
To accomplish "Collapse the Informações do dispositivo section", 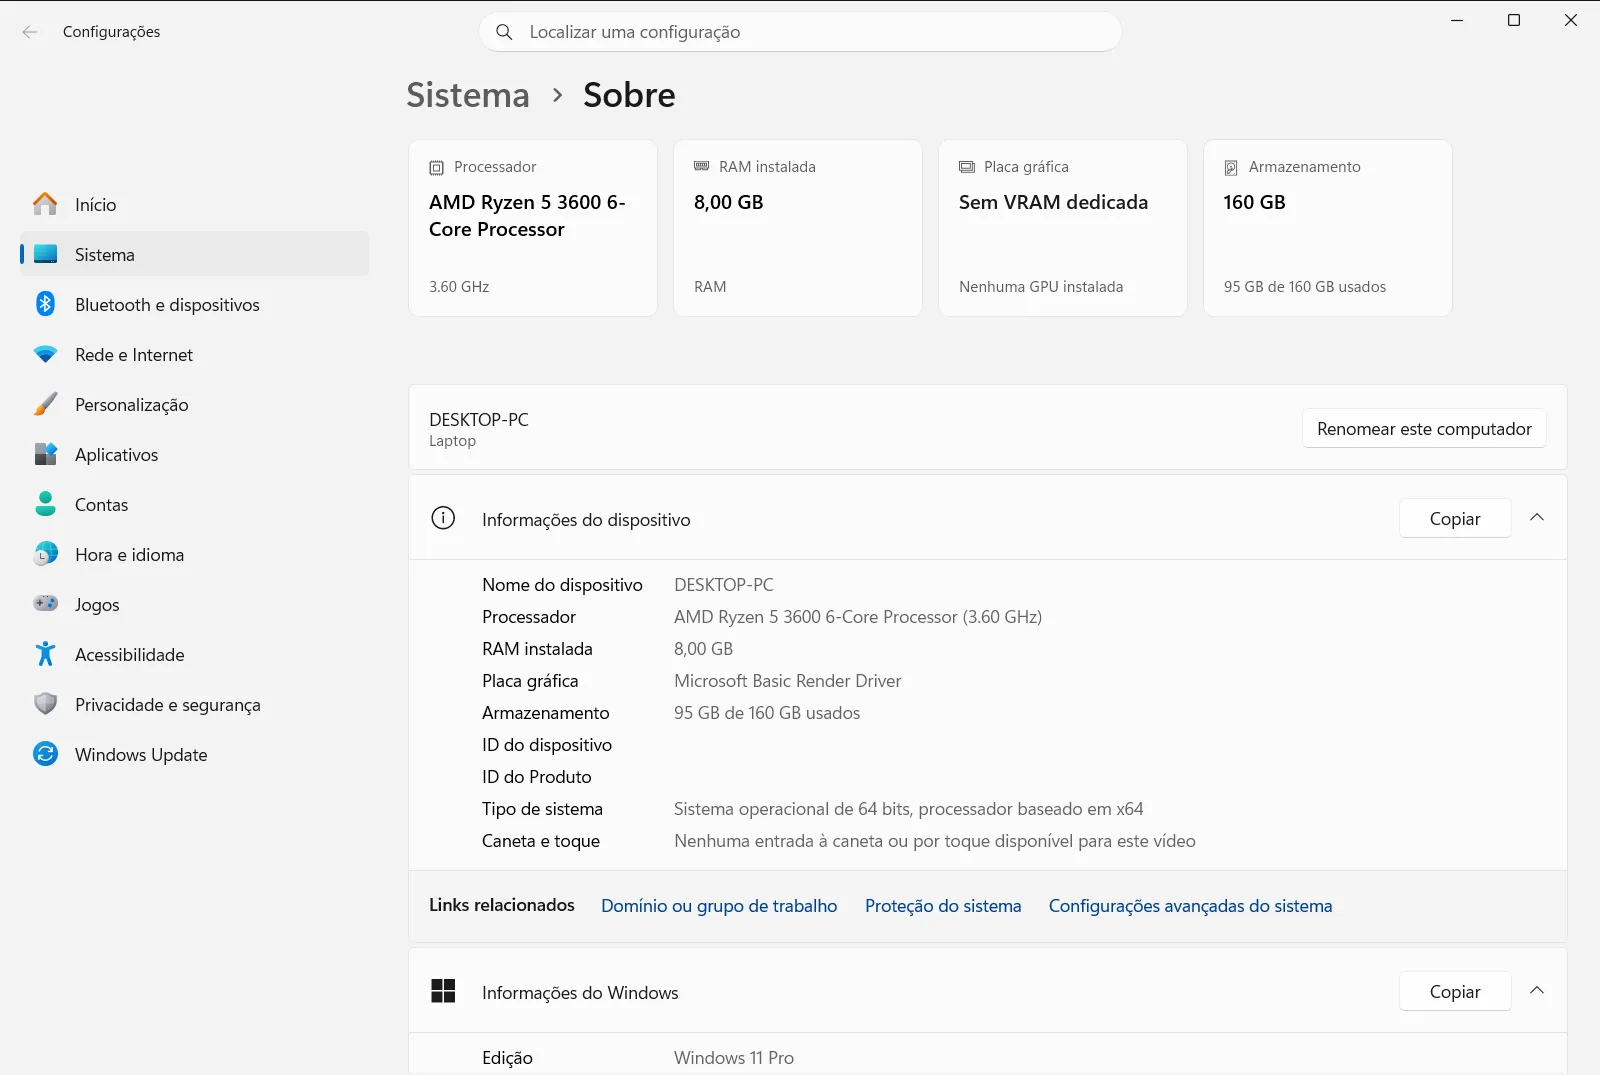I will [1537, 518].
